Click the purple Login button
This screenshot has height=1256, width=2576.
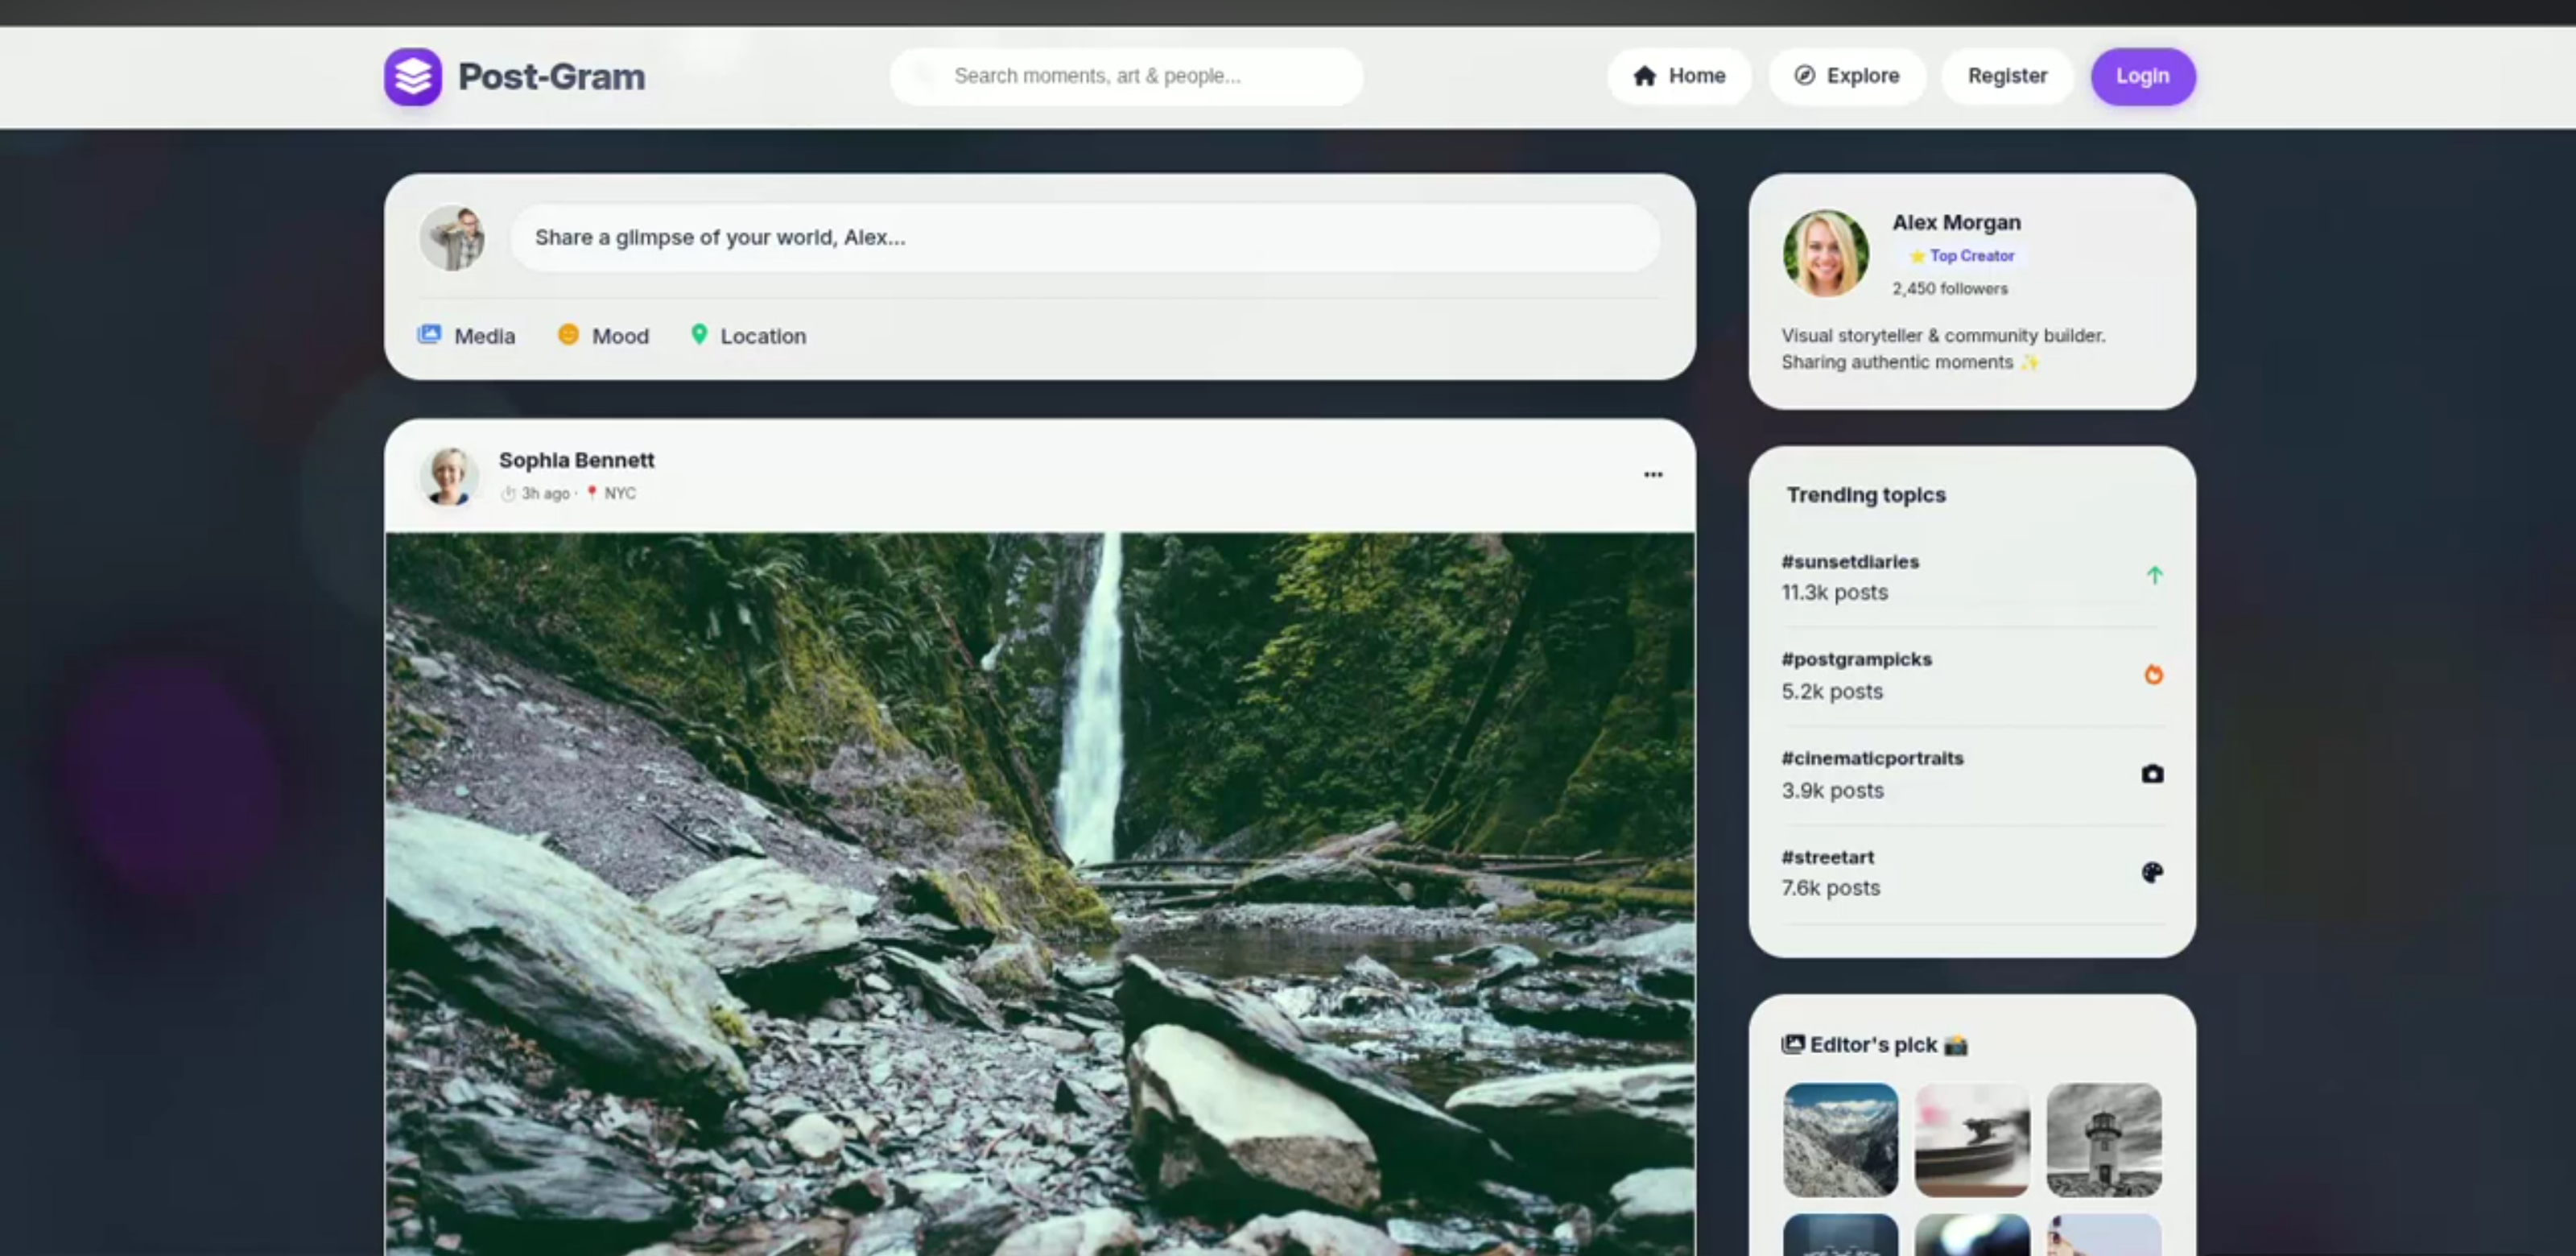2142,76
